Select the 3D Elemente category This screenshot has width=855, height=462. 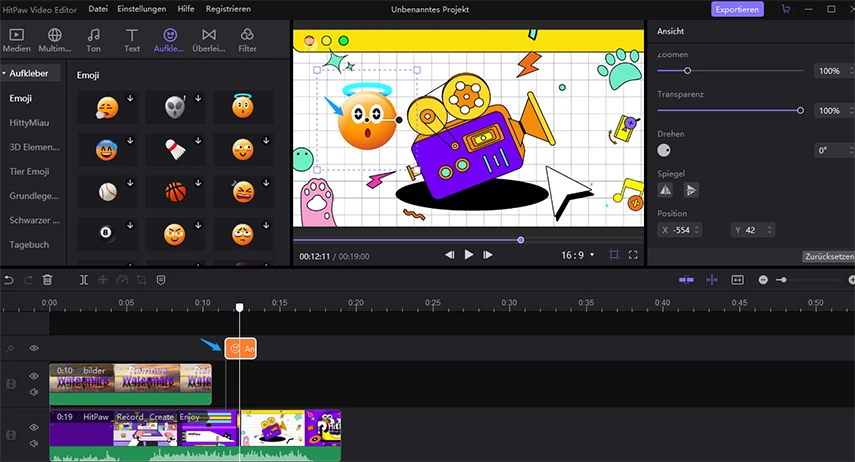coord(34,147)
